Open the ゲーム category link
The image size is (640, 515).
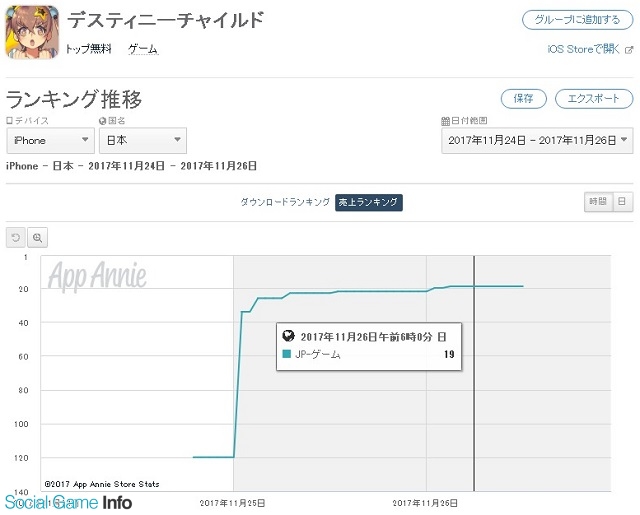pos(143,49)
